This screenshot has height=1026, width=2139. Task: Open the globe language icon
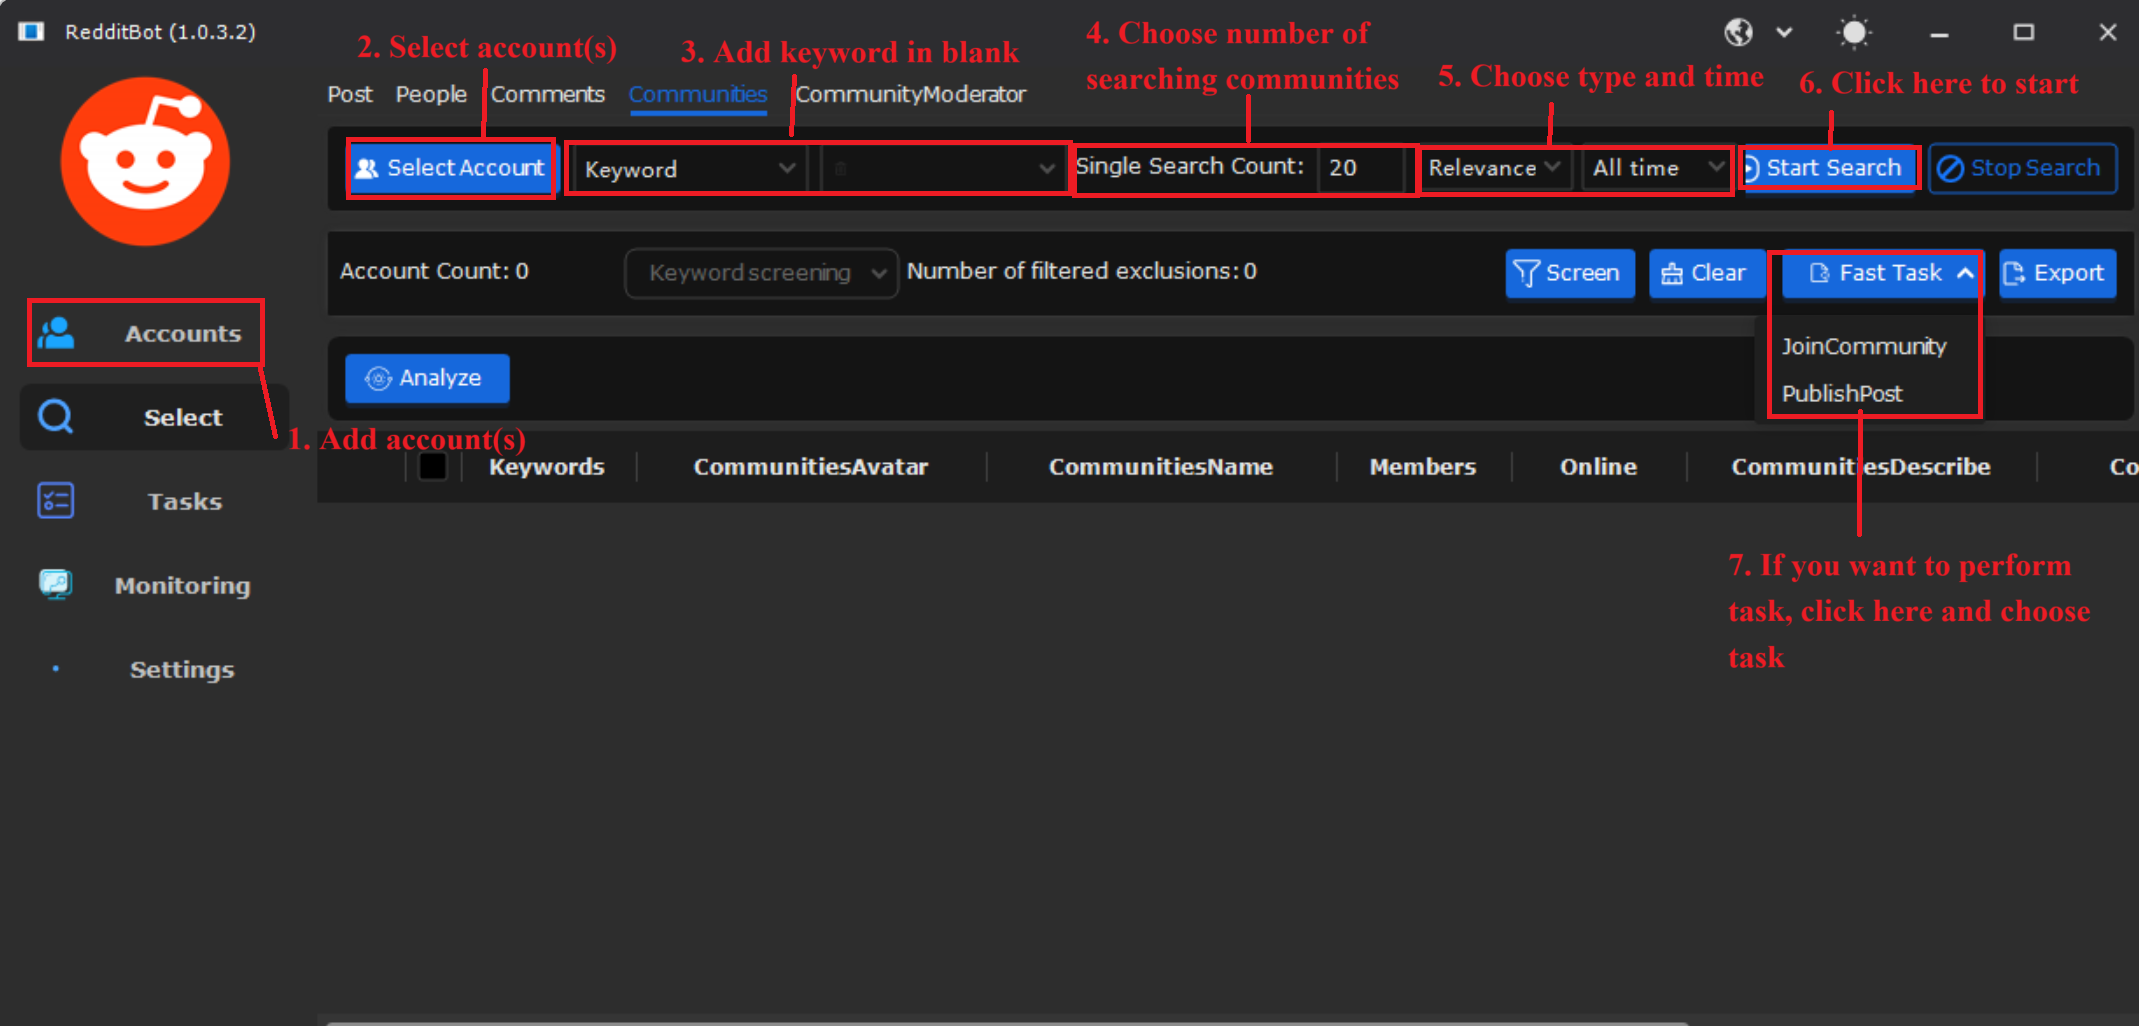point(1738,32)
